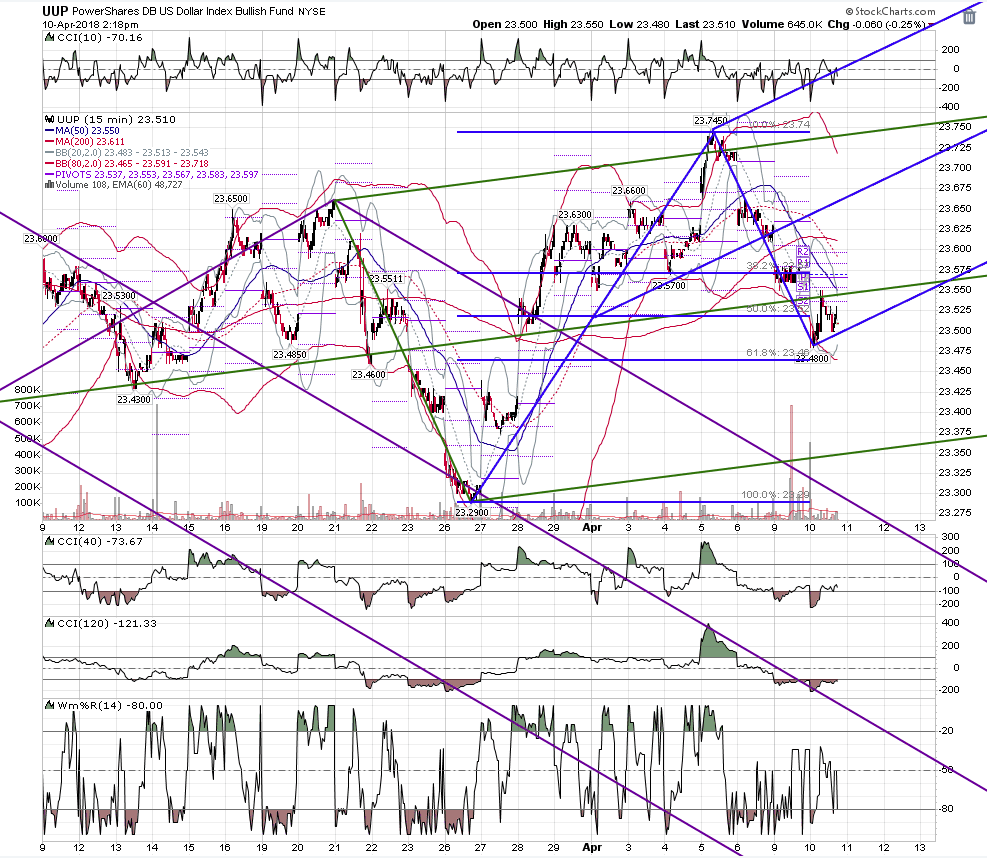Click the 'Open 23.500' quote value

[x=505, y=25]
